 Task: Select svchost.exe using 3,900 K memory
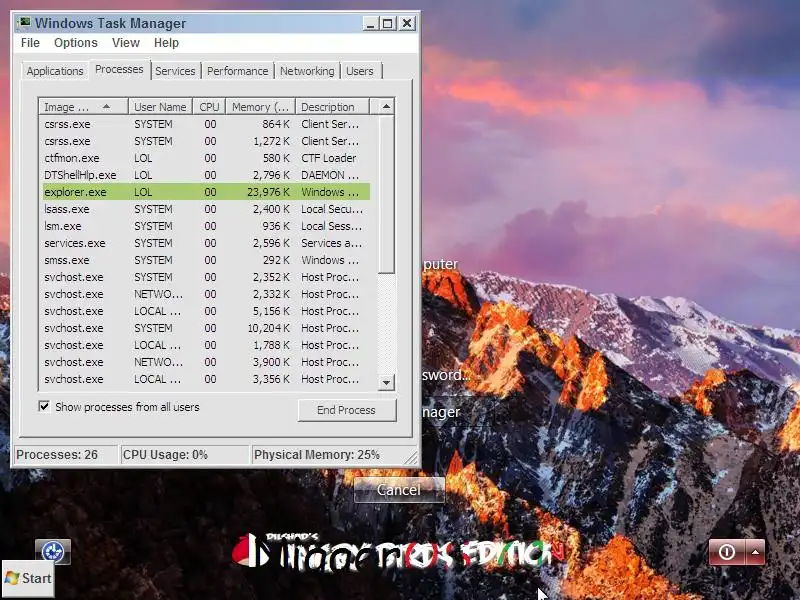(x=204, y=362)
